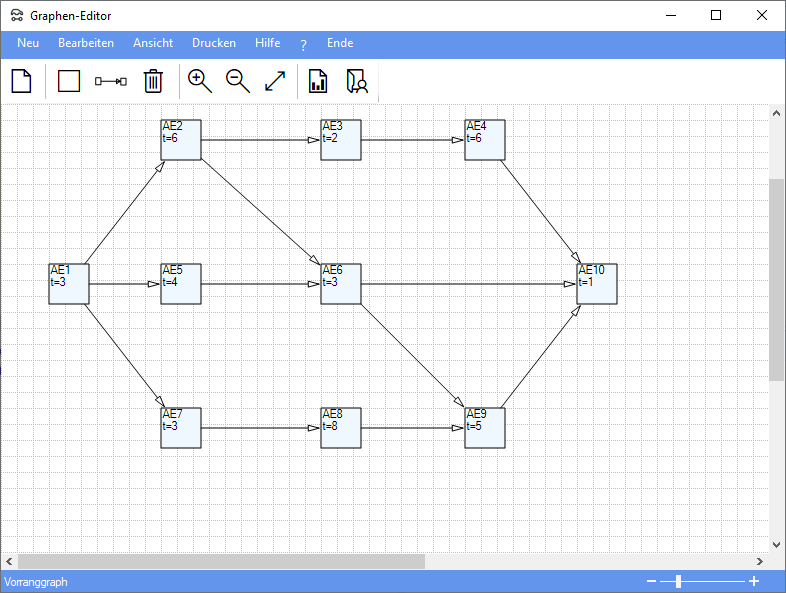
Task: Click the horizontal scrollbar right arrow
Action: (761, 561)
